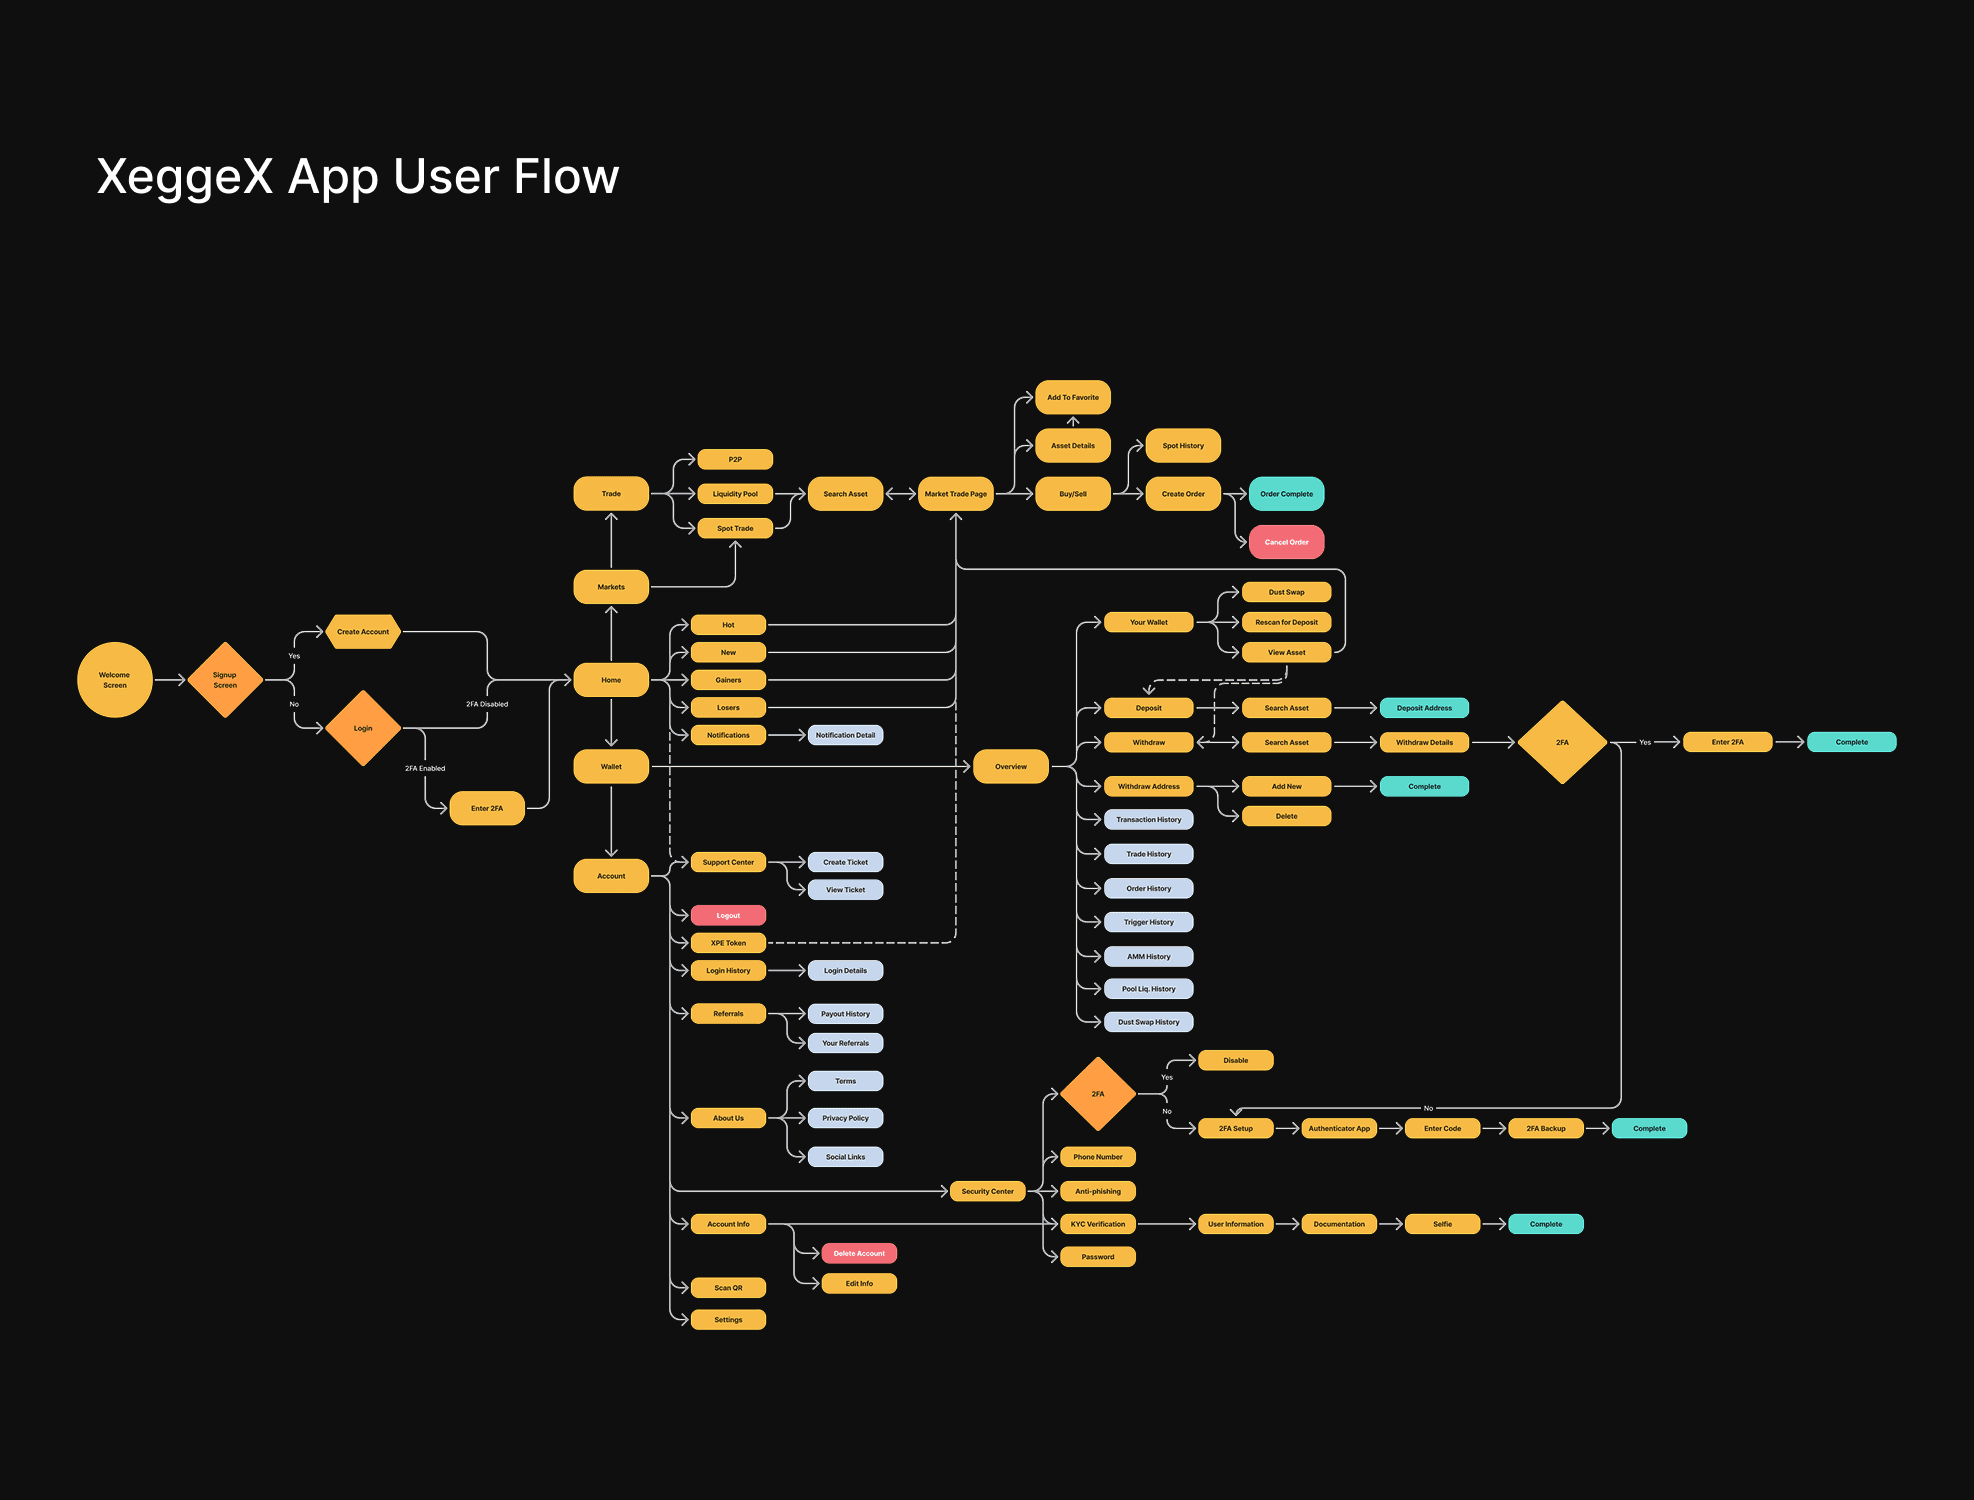Select the Scan QR node
Viewport: 1974px width, 1500px height.
click(x=728, y=1288)
